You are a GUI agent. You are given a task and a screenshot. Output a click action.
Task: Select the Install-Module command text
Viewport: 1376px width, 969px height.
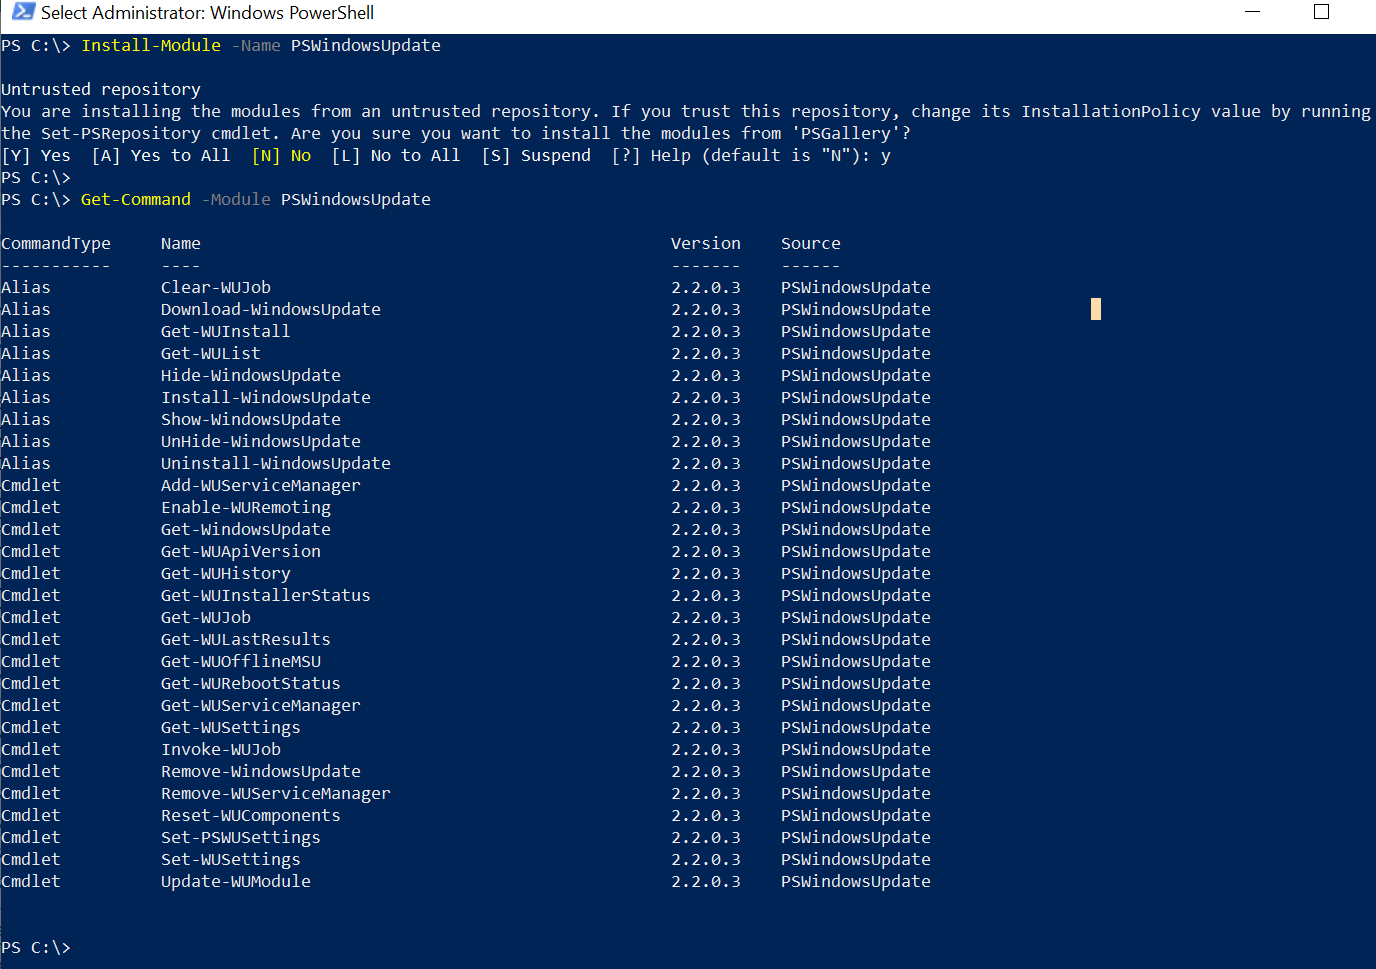click(150, 45)
